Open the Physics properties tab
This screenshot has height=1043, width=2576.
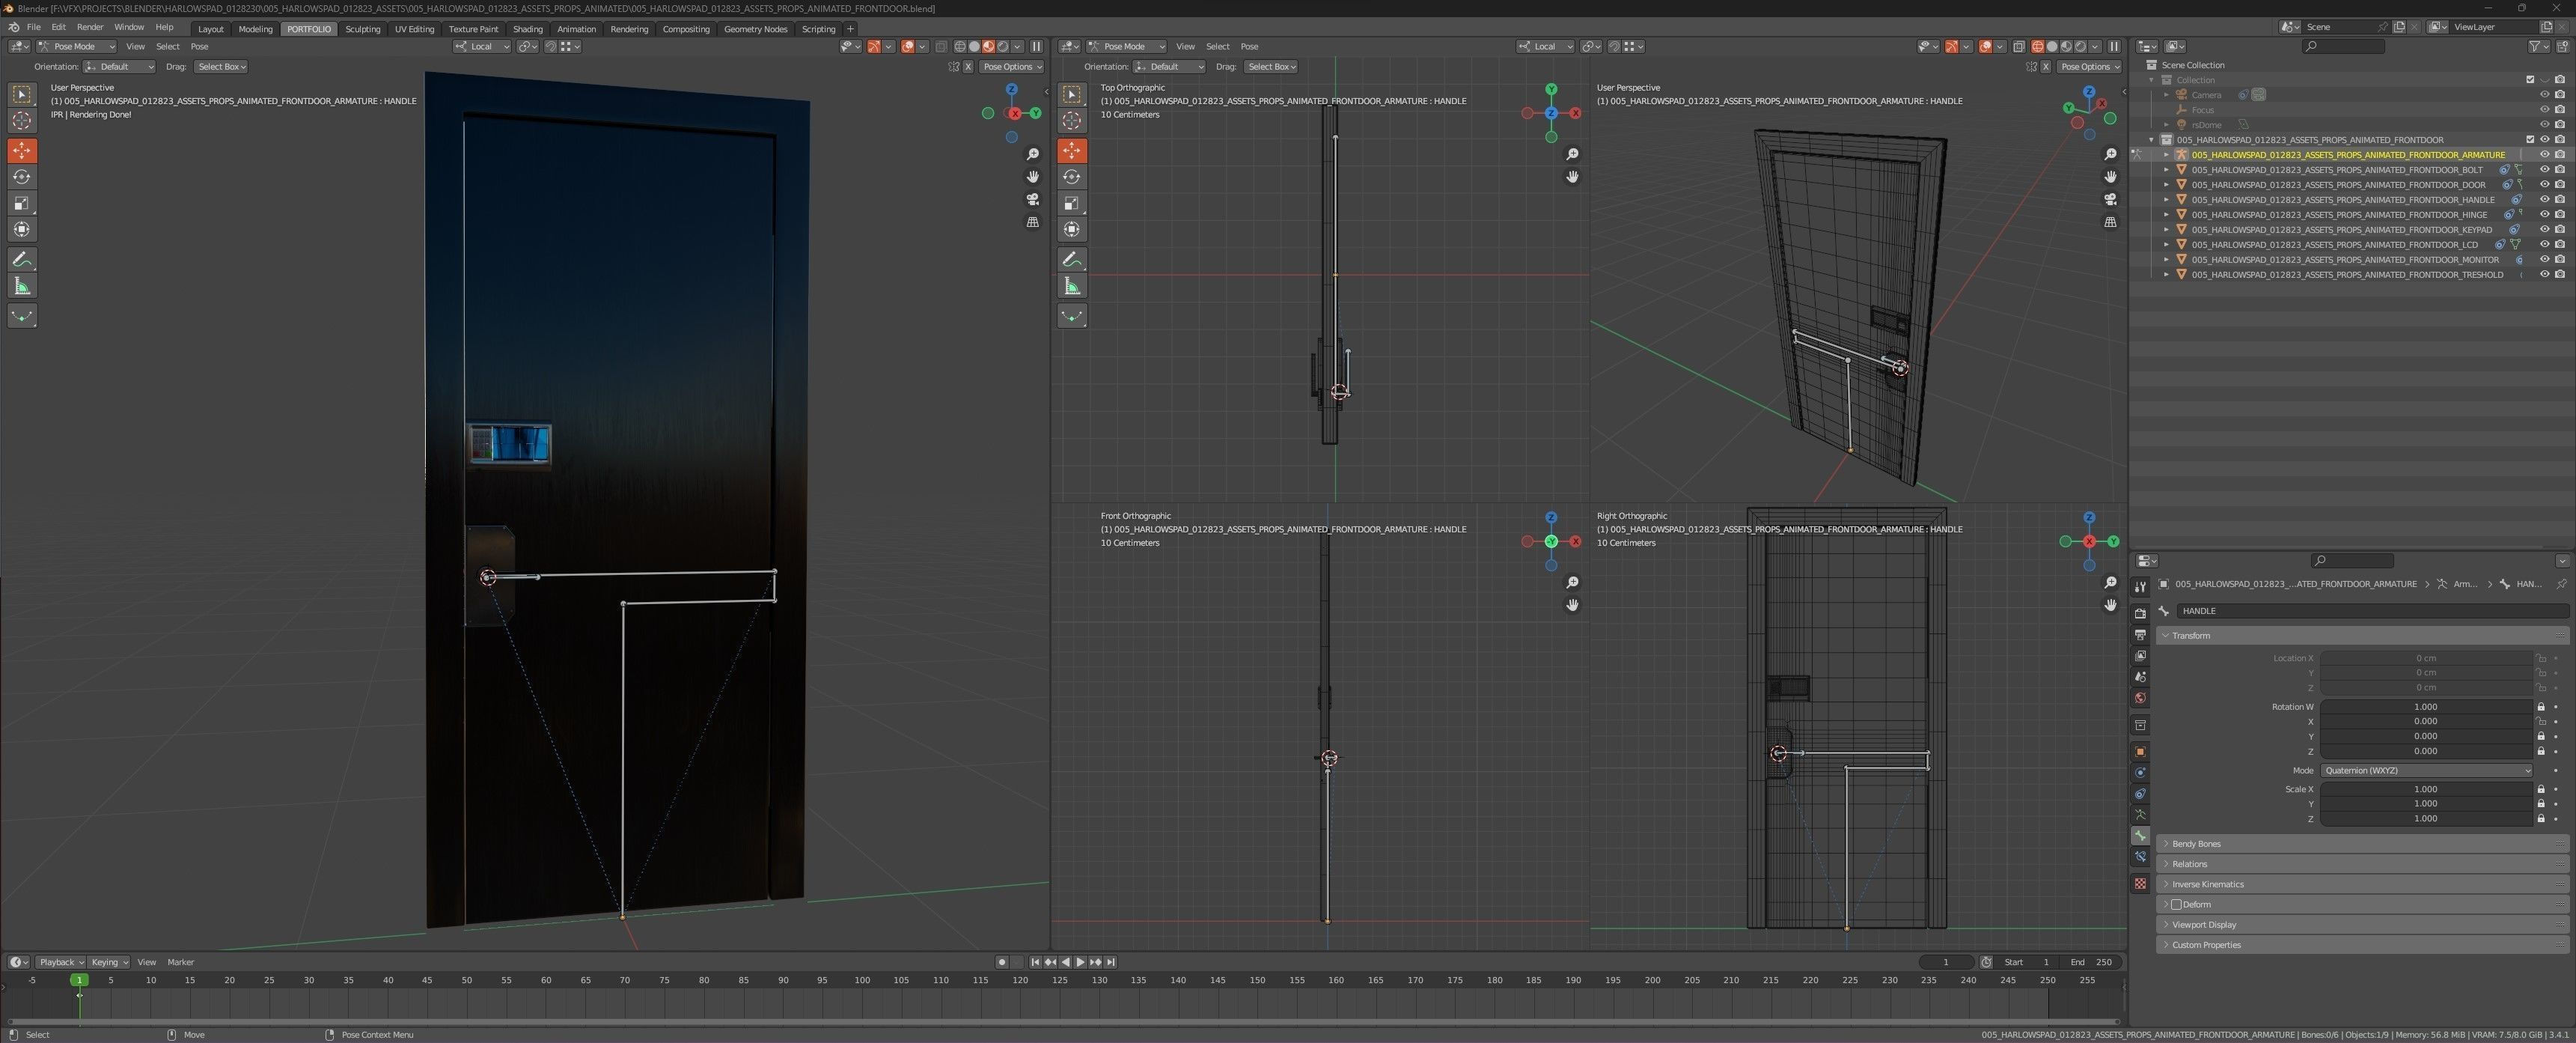[x=2140, y=772]
